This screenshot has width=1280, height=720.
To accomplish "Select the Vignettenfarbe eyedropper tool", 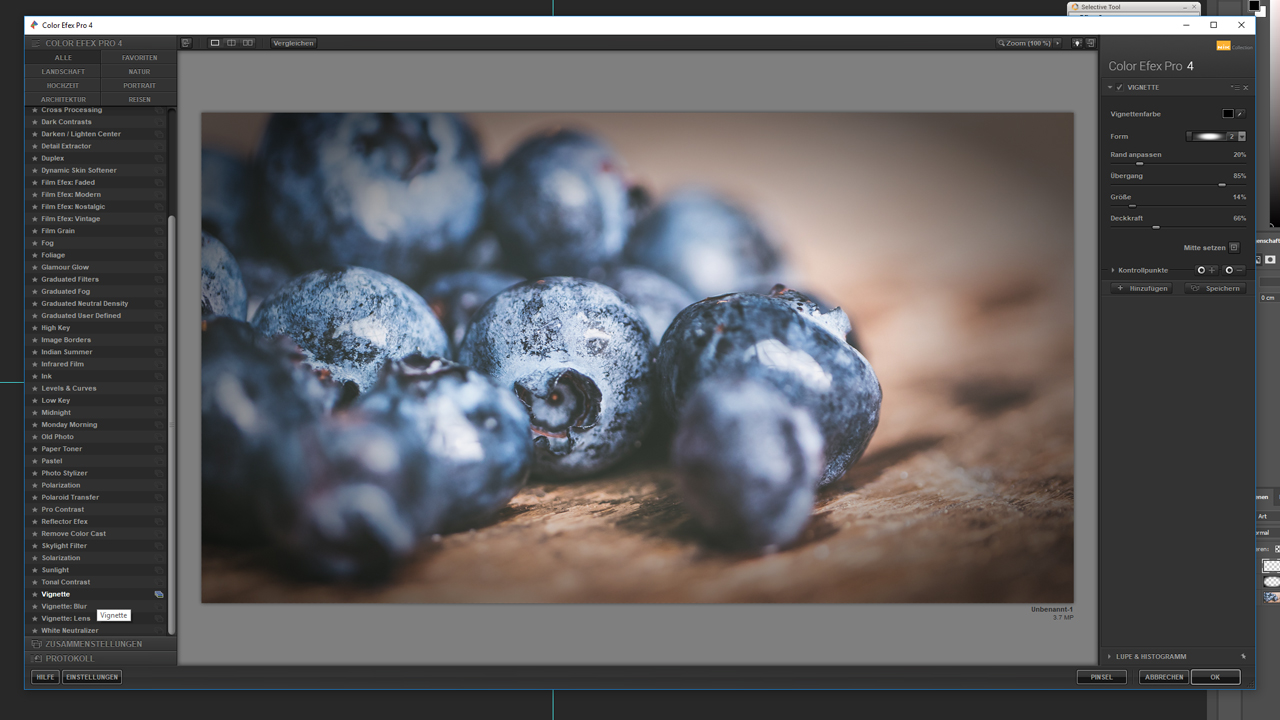I will coord(1241,114).
